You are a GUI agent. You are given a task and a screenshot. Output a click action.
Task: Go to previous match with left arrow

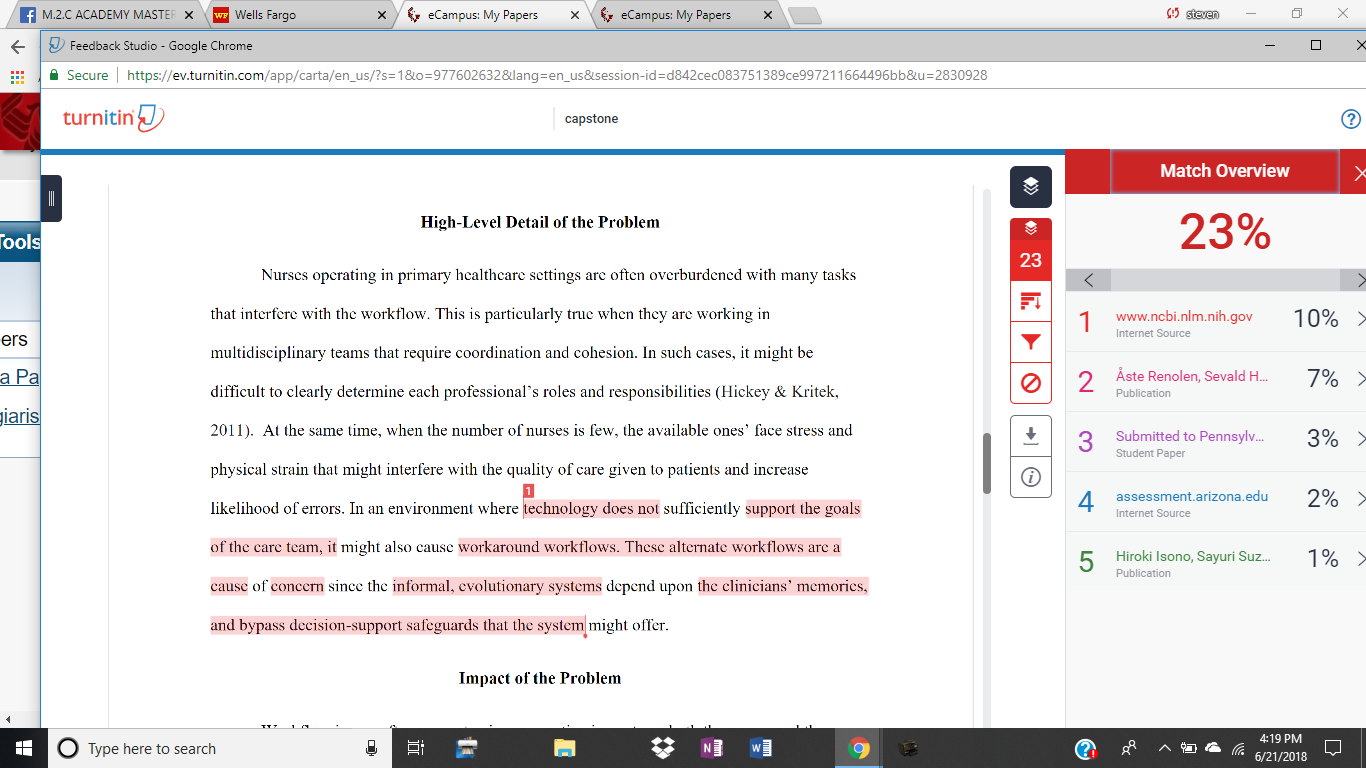coord(1089,280)
